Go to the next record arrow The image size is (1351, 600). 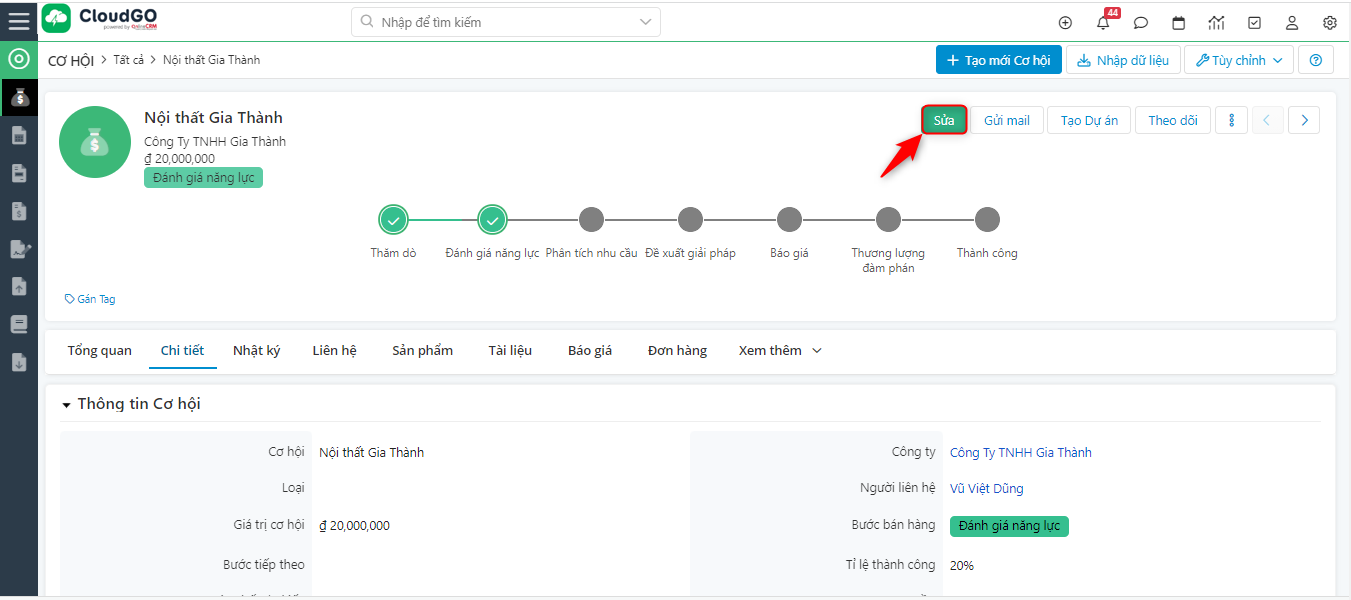pyautogui.click(x=1303, y=120)
